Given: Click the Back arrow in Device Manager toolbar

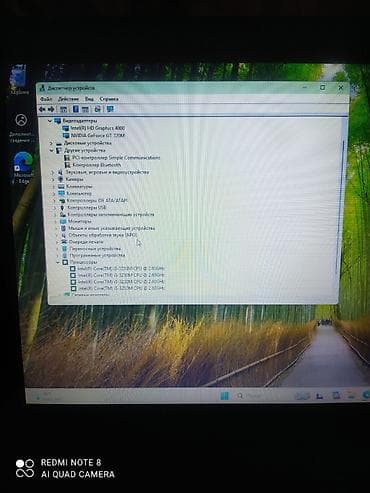Looking at the screenshot, I should point(42,109).
